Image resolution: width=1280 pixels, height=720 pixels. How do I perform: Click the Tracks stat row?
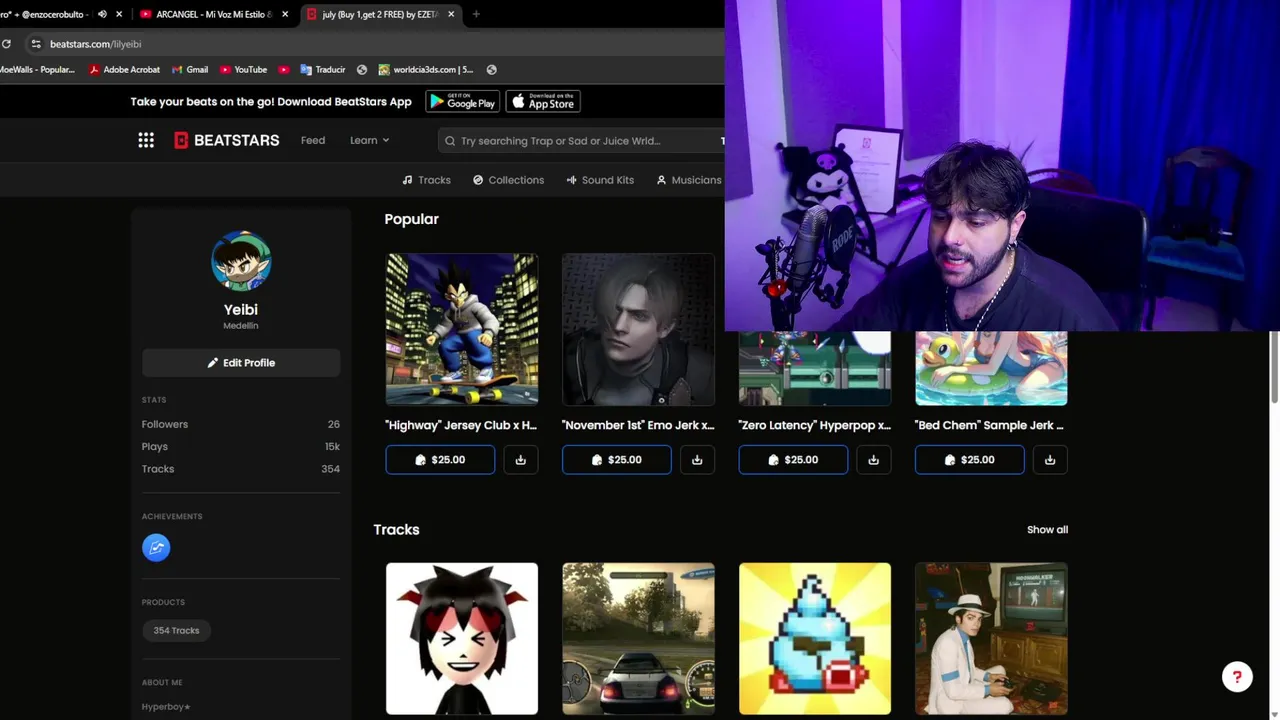(241, 469)
